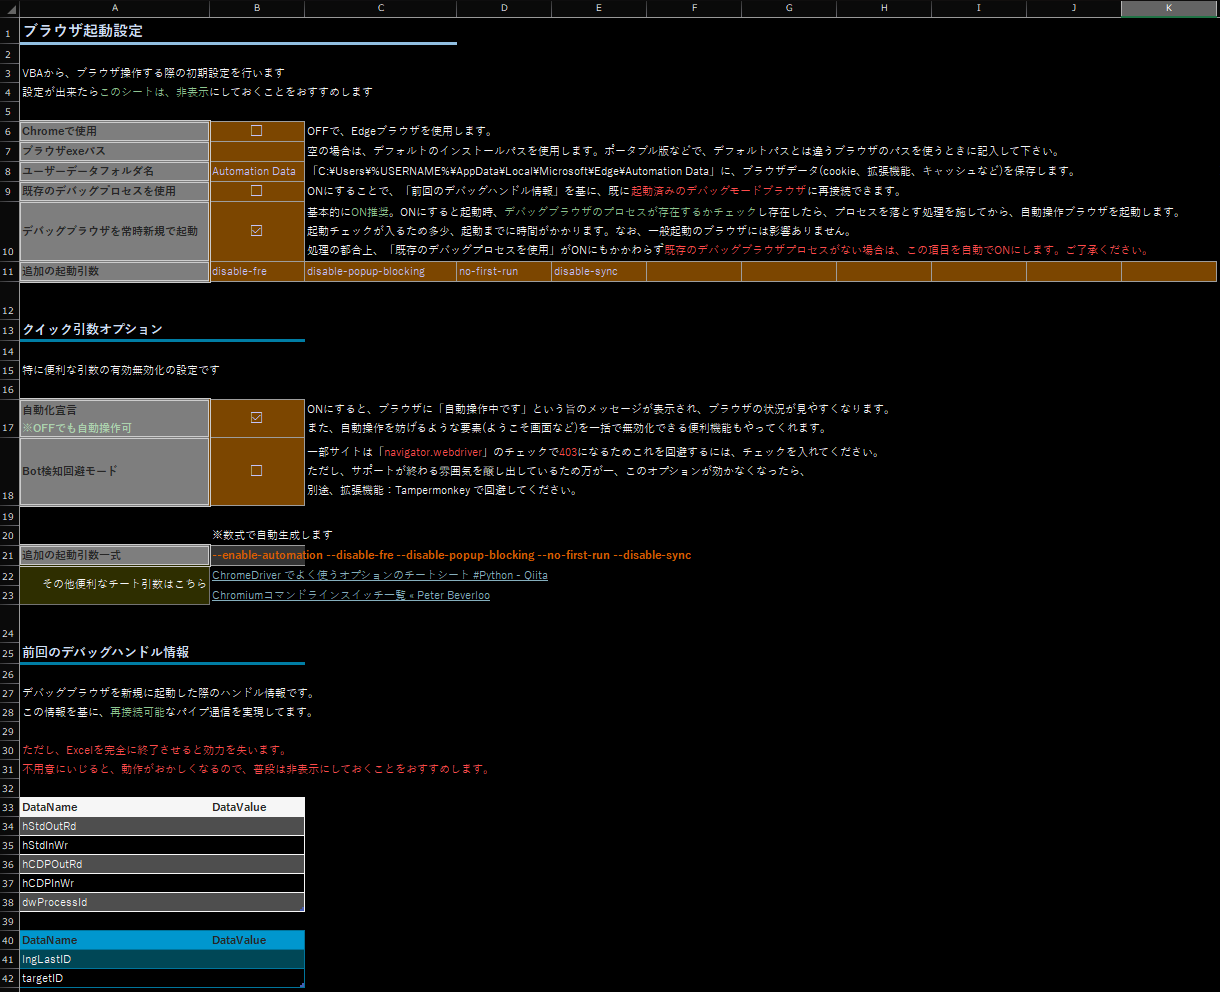Select the disable-sync argument cell
1220x992 pixels.
(x=599, y=271)
